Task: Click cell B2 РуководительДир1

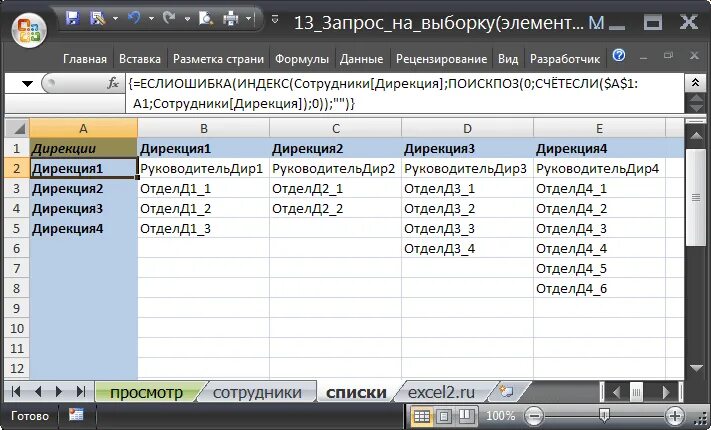Action: coord(204,168)
